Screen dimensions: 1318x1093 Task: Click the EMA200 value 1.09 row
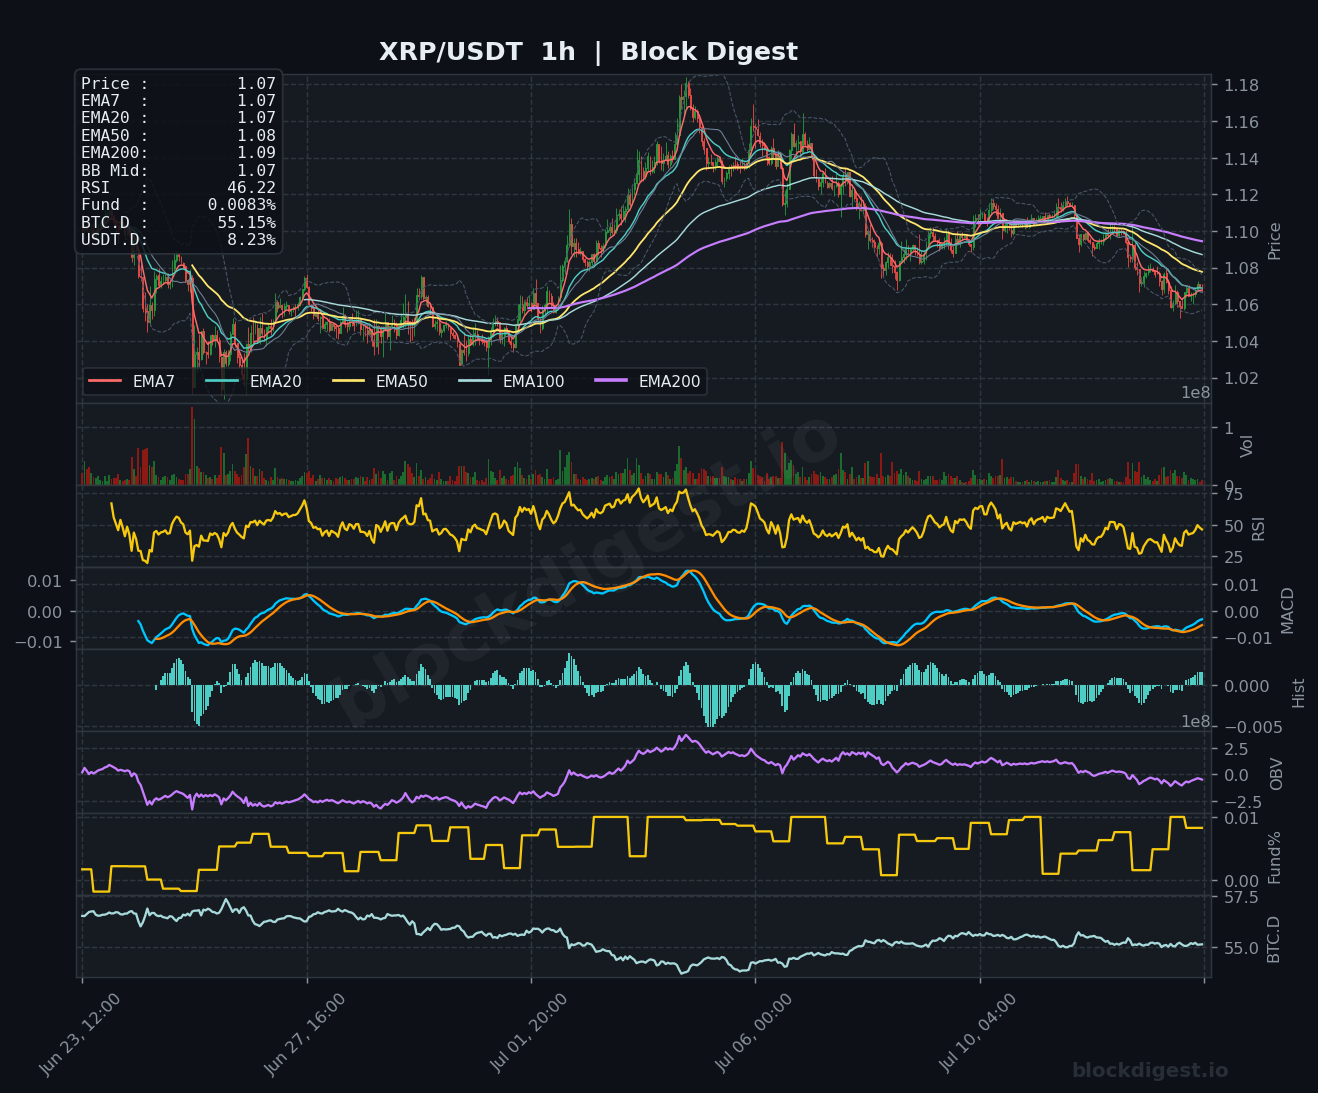[x=178, y=153]
